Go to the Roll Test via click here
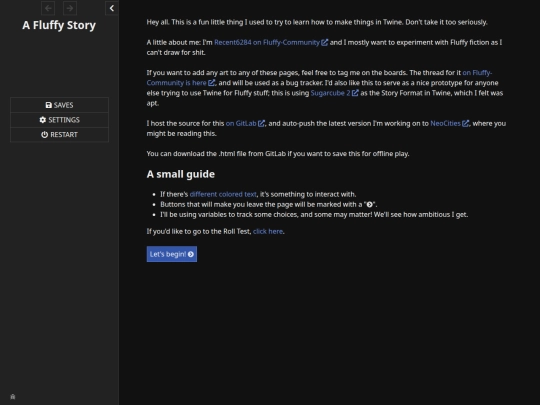The image size is (540, 405). tap(268, 231)
